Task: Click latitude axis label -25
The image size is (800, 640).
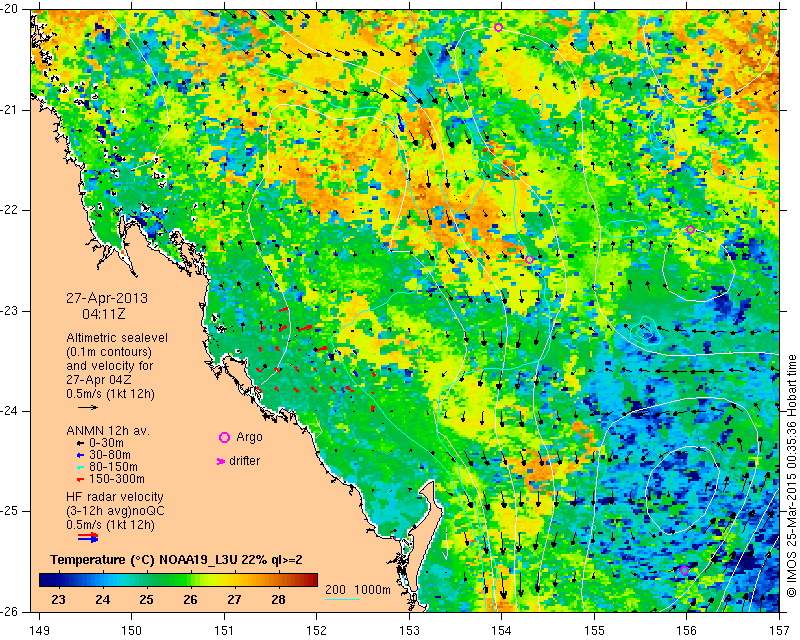Action: tap(10, 511)
